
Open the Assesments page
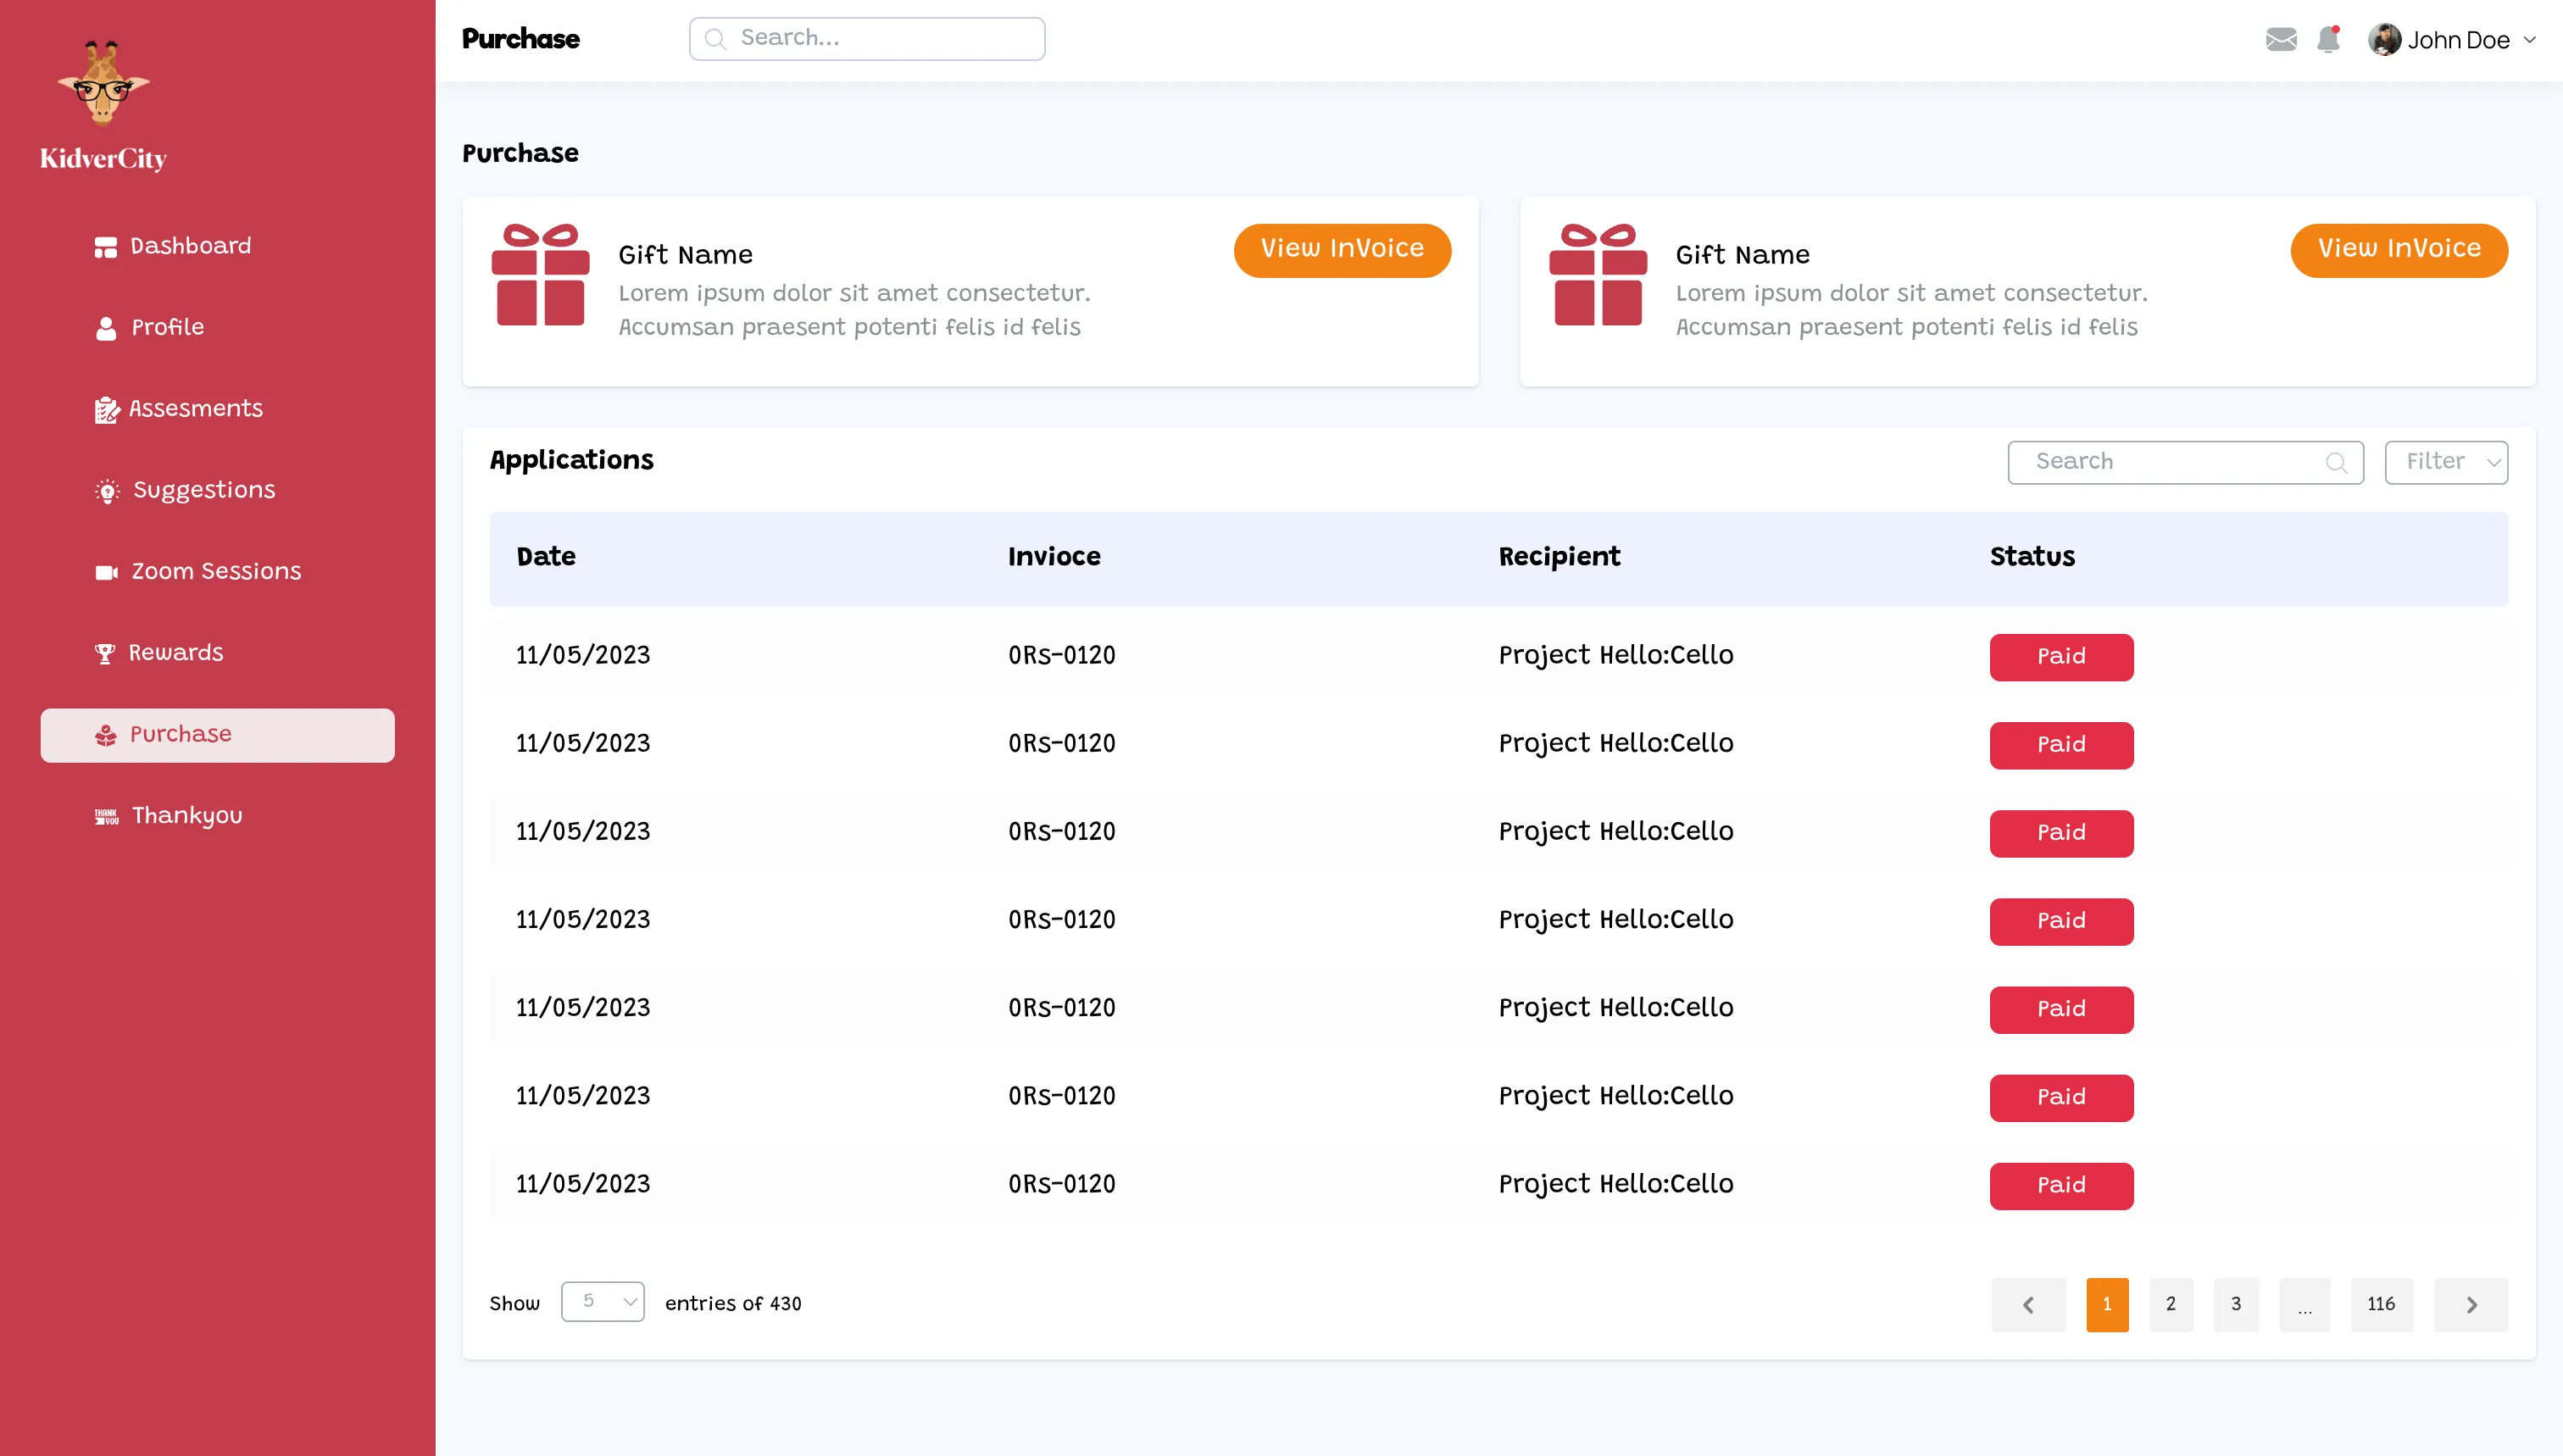(195, 409)
